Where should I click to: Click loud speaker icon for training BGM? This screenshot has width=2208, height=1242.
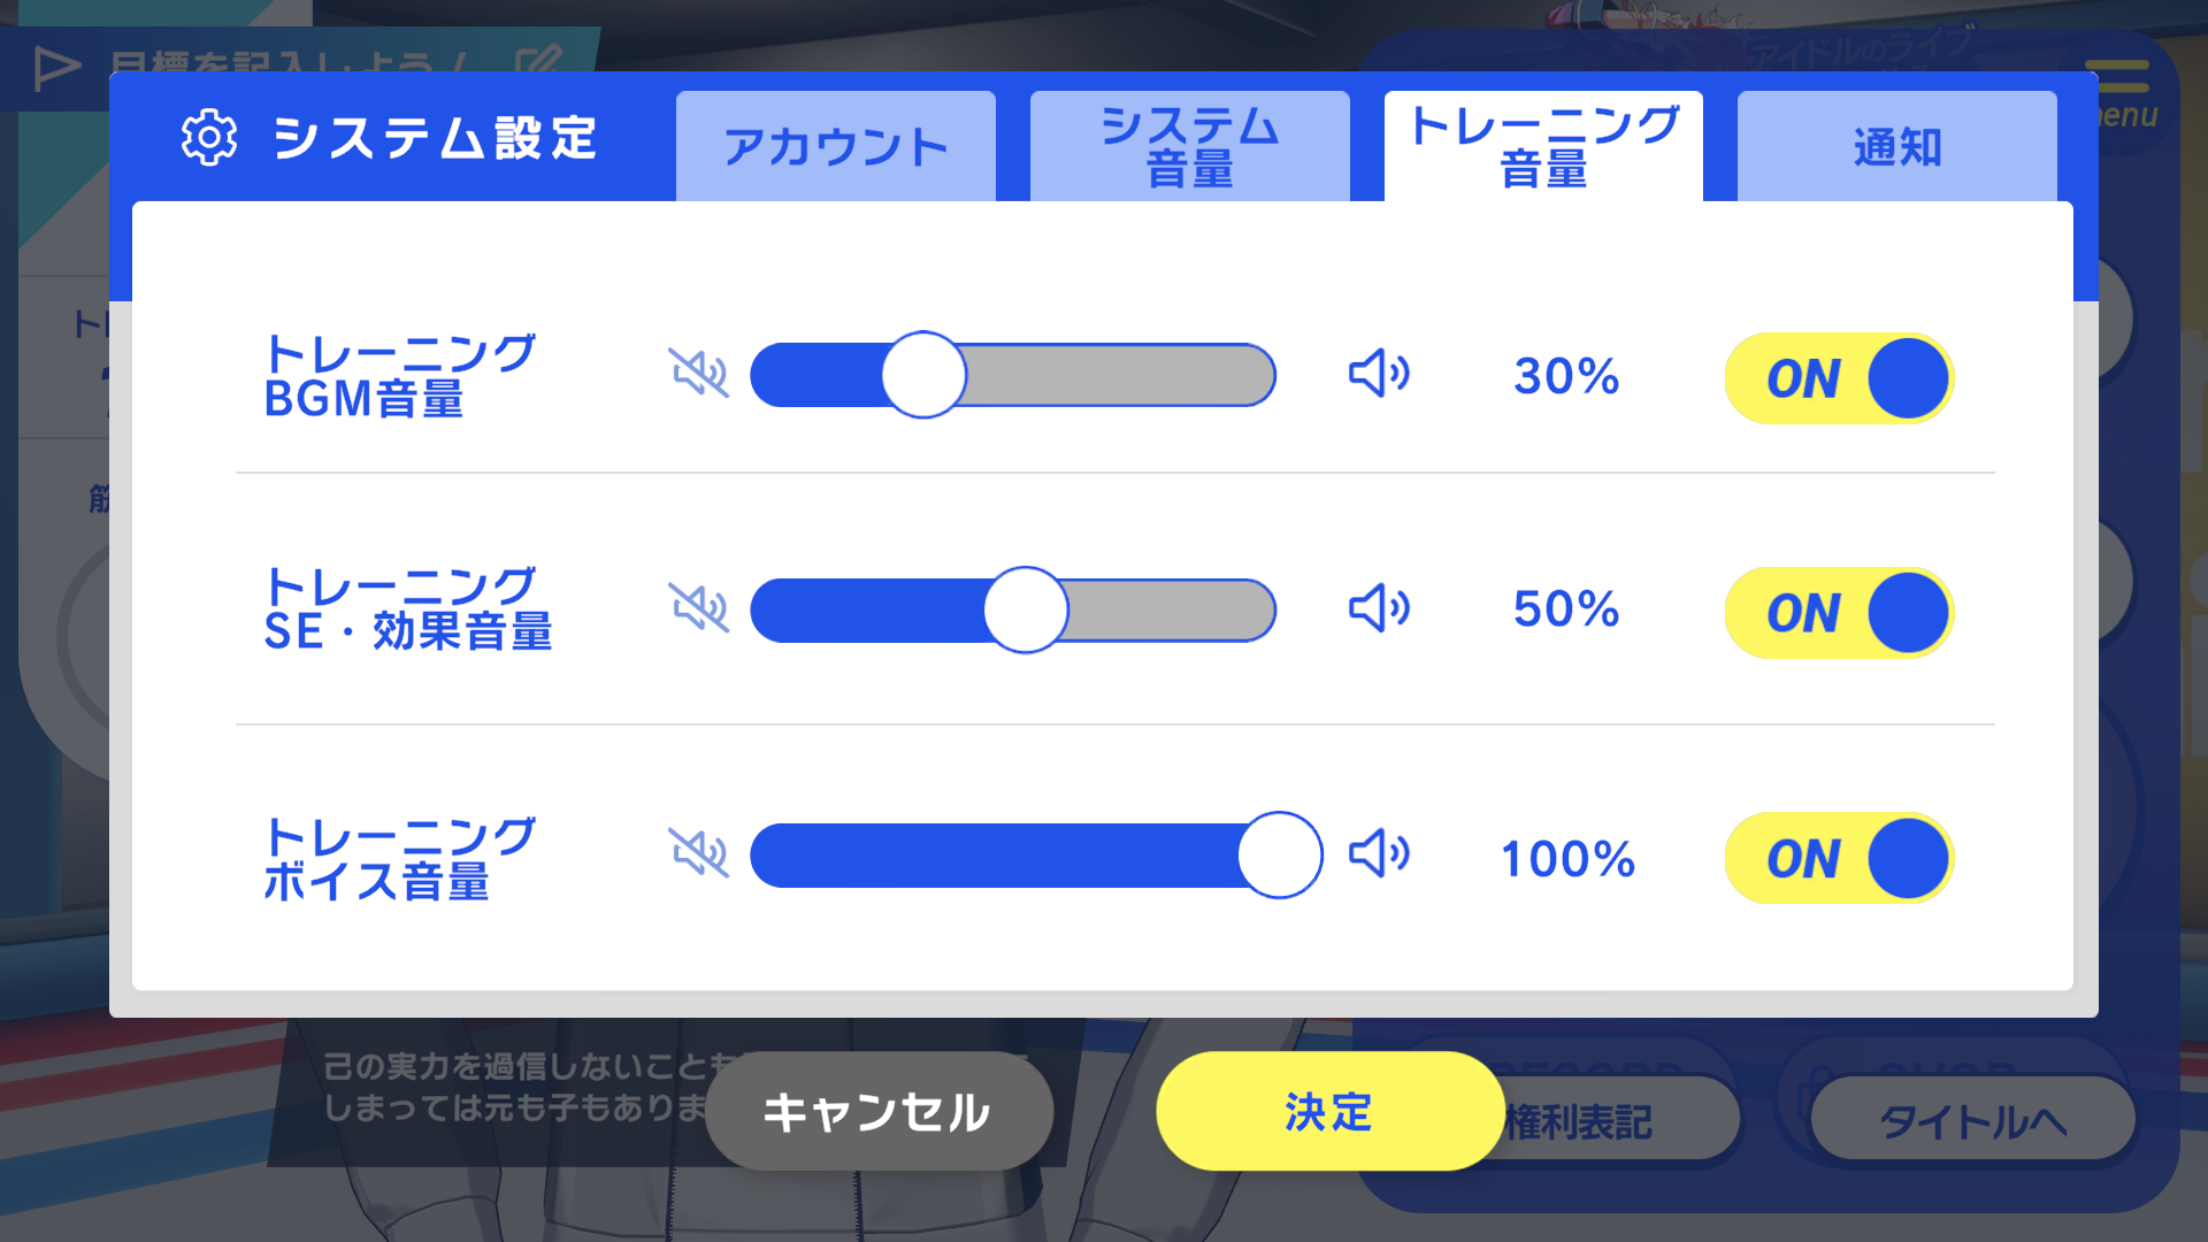click(x=1379, y=374)
